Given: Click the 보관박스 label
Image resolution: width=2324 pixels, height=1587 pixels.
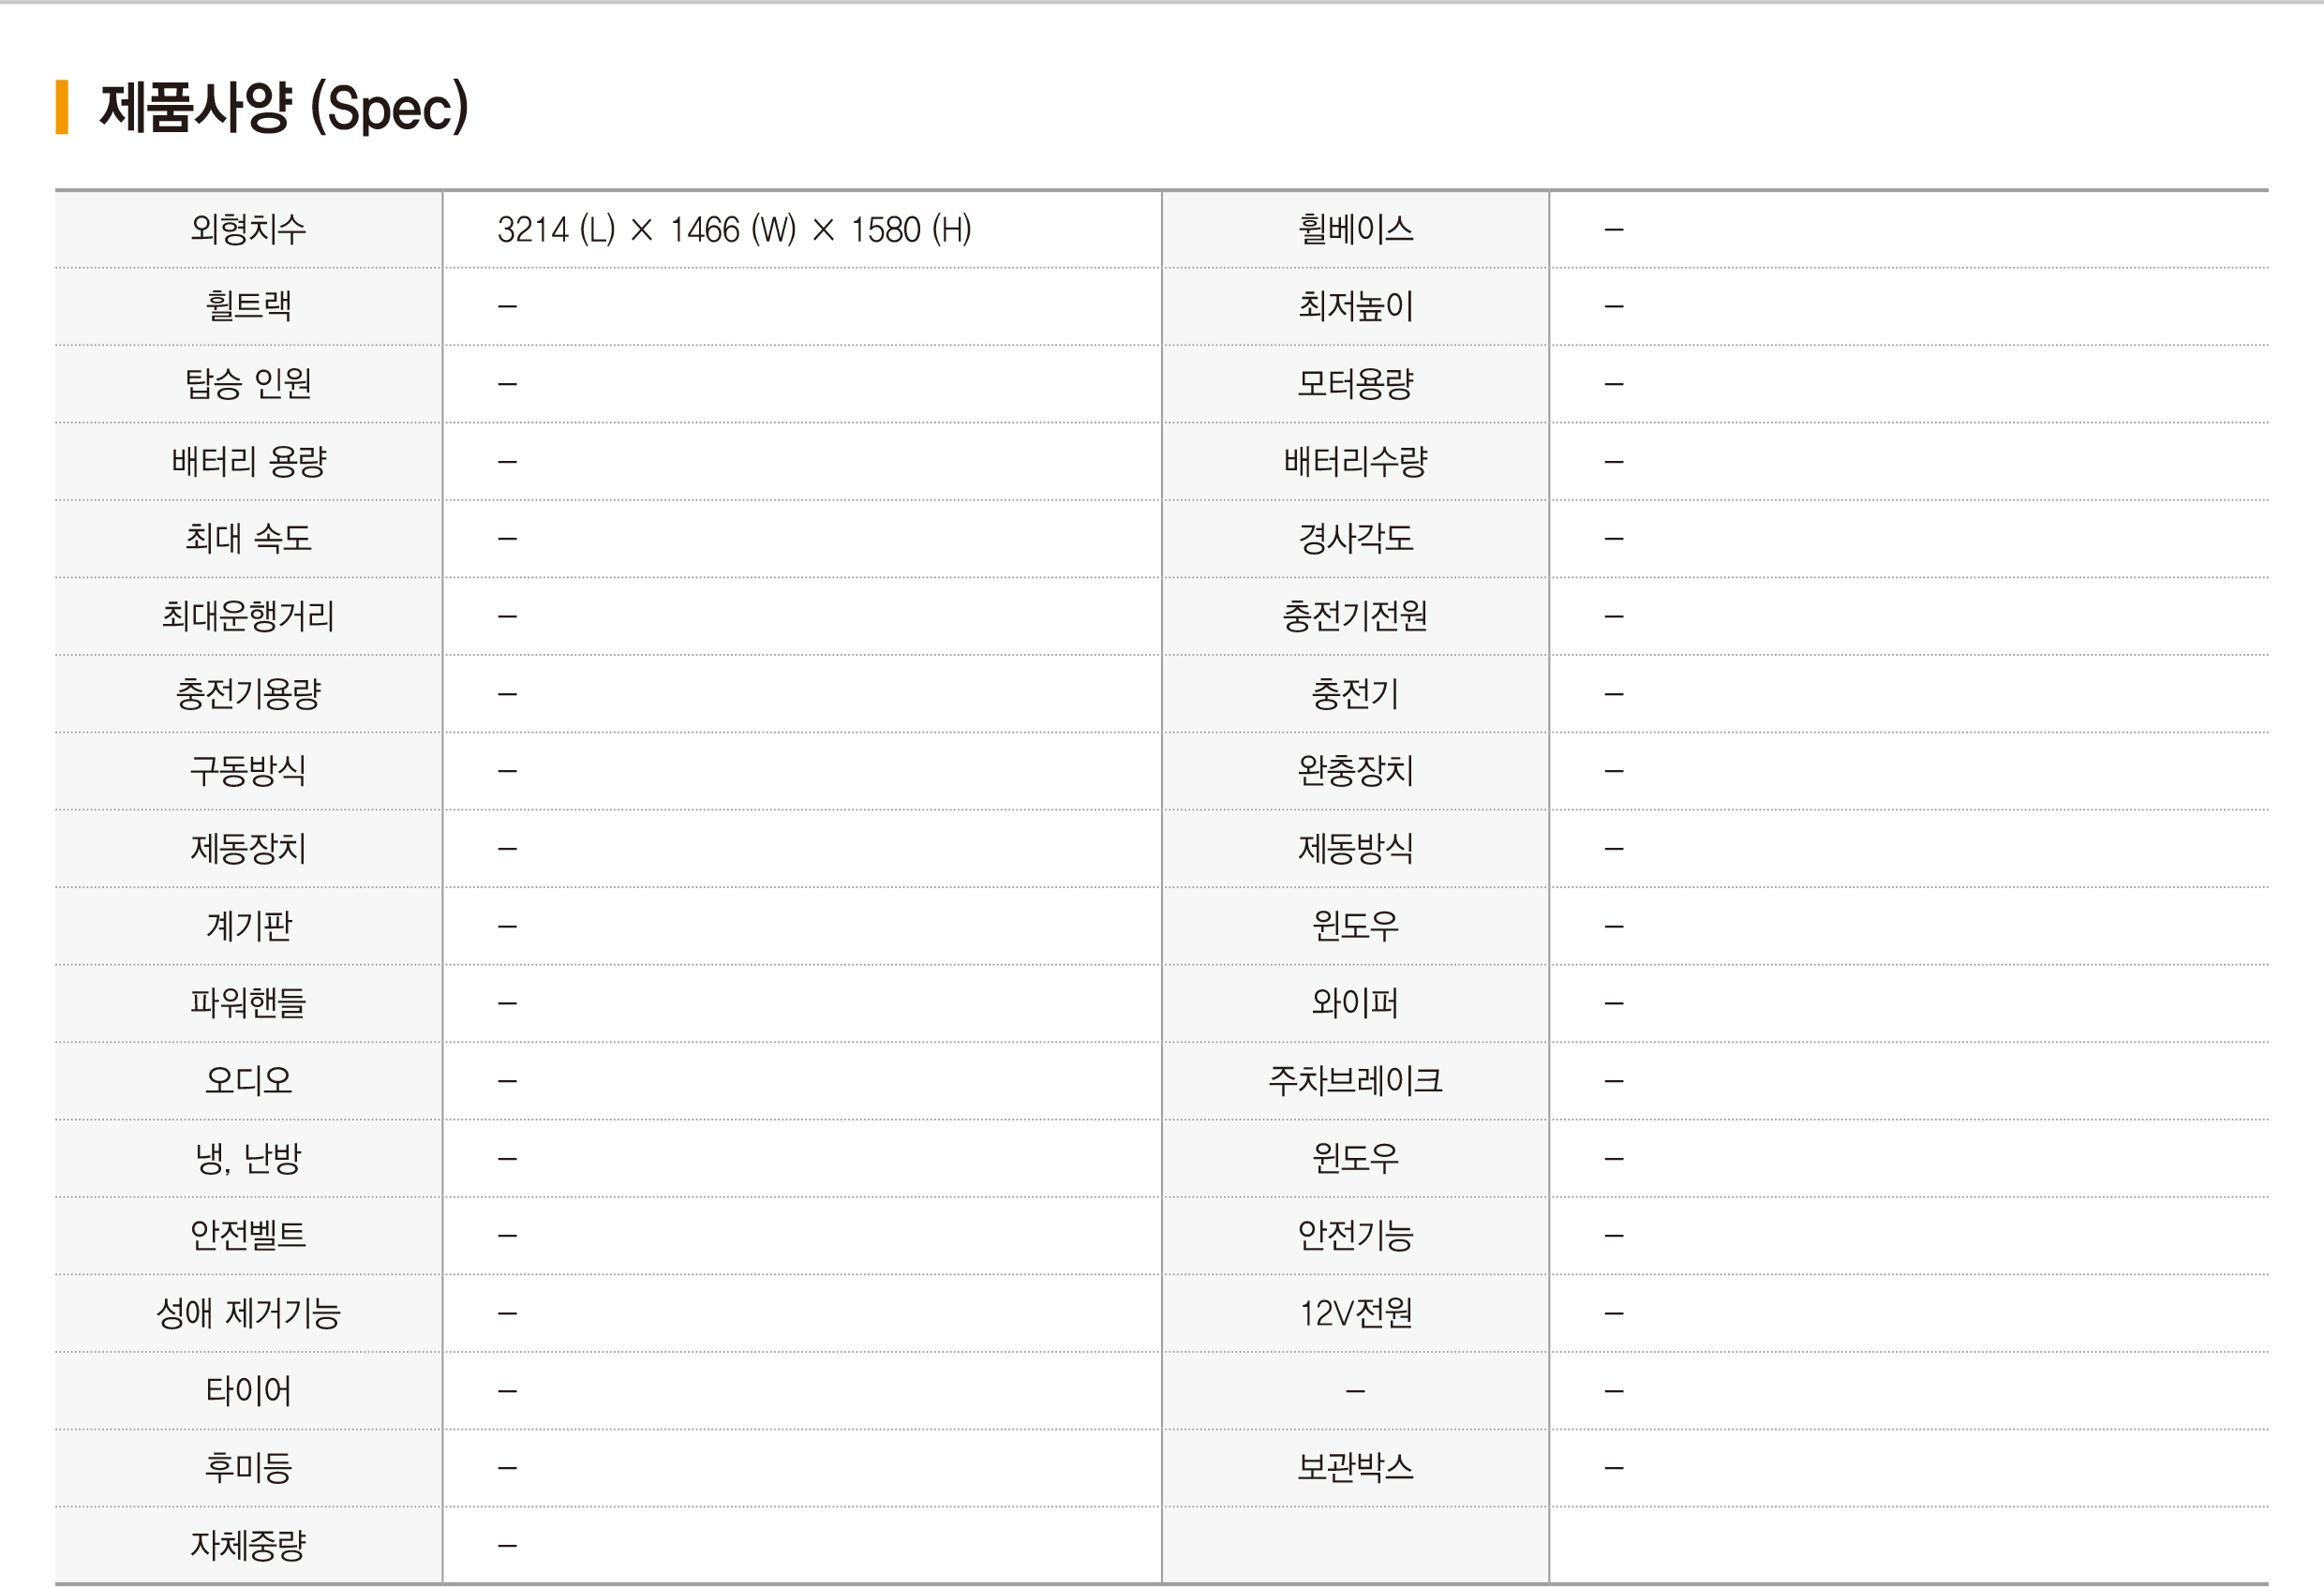Looking at the screenshot, I should click(x=1355, y=1468).
